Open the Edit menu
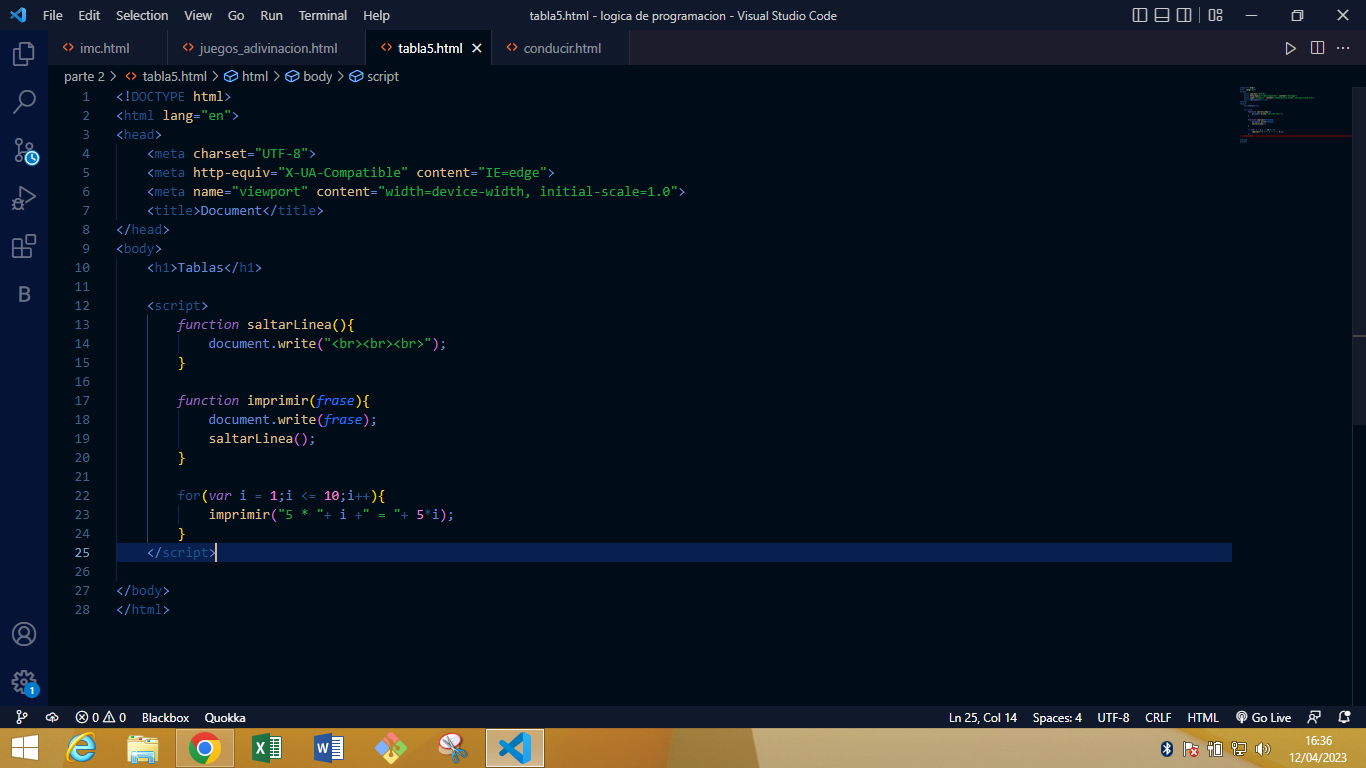Image resolution: width=1366 pixels, height=768 pixels. pyautogui.click(x=89, y=15)
